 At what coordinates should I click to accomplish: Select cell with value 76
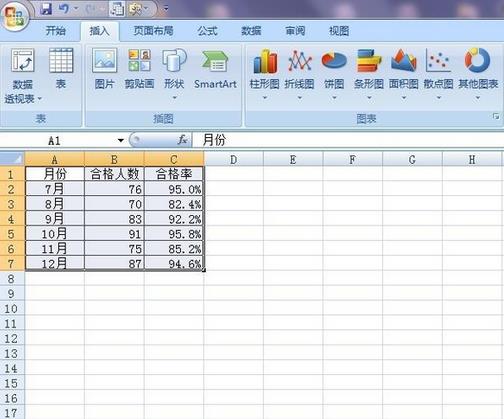[114, 189]
